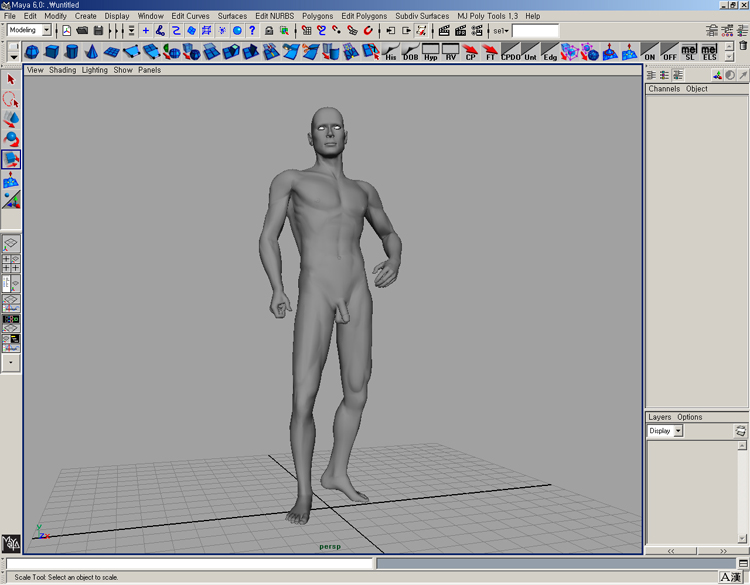Image resolution: width=750 pixels, height=585 pixels.
Task: Open the Edit Polygons menu
Action: (363, 16)
